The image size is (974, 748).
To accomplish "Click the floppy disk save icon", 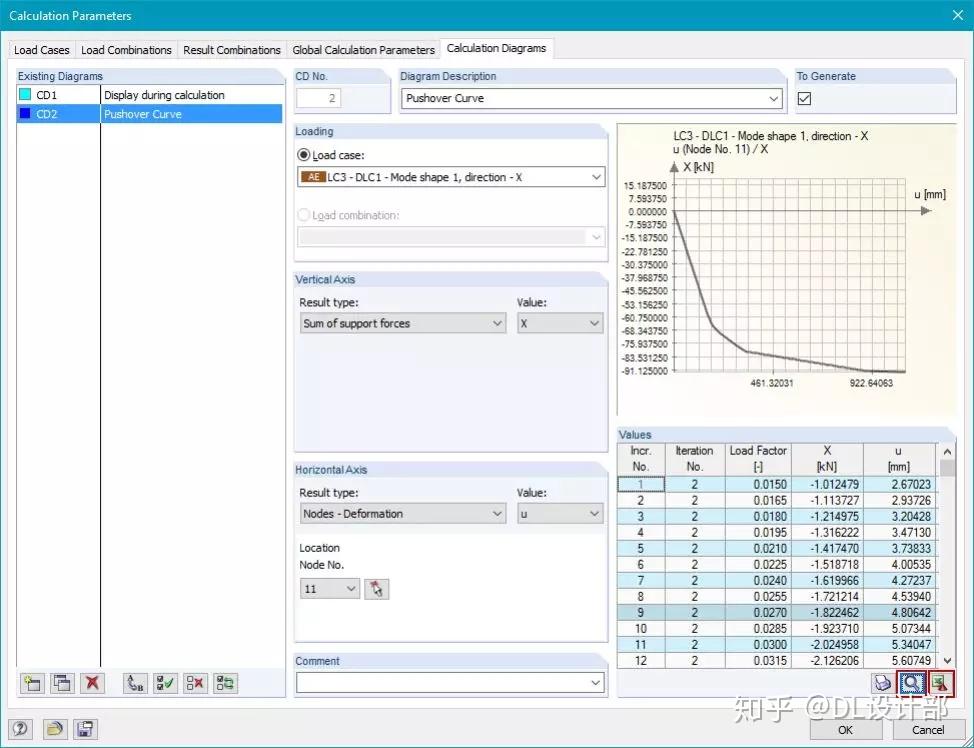I will (85, 728).
